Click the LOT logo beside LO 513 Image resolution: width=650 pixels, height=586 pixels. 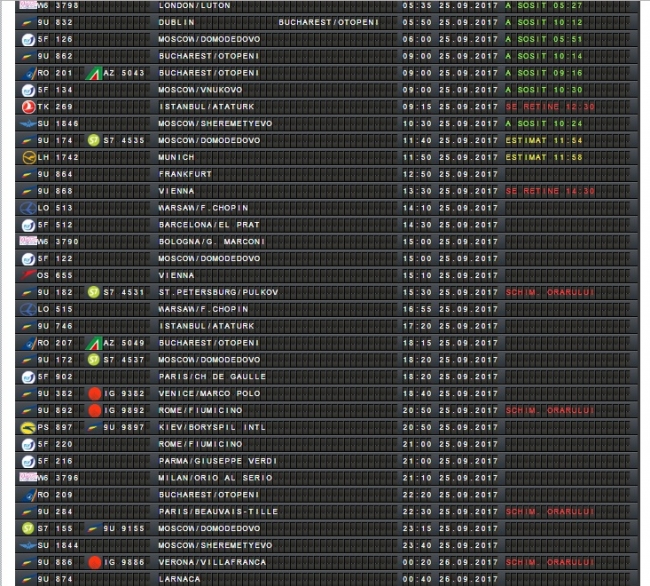pos(28,208)
